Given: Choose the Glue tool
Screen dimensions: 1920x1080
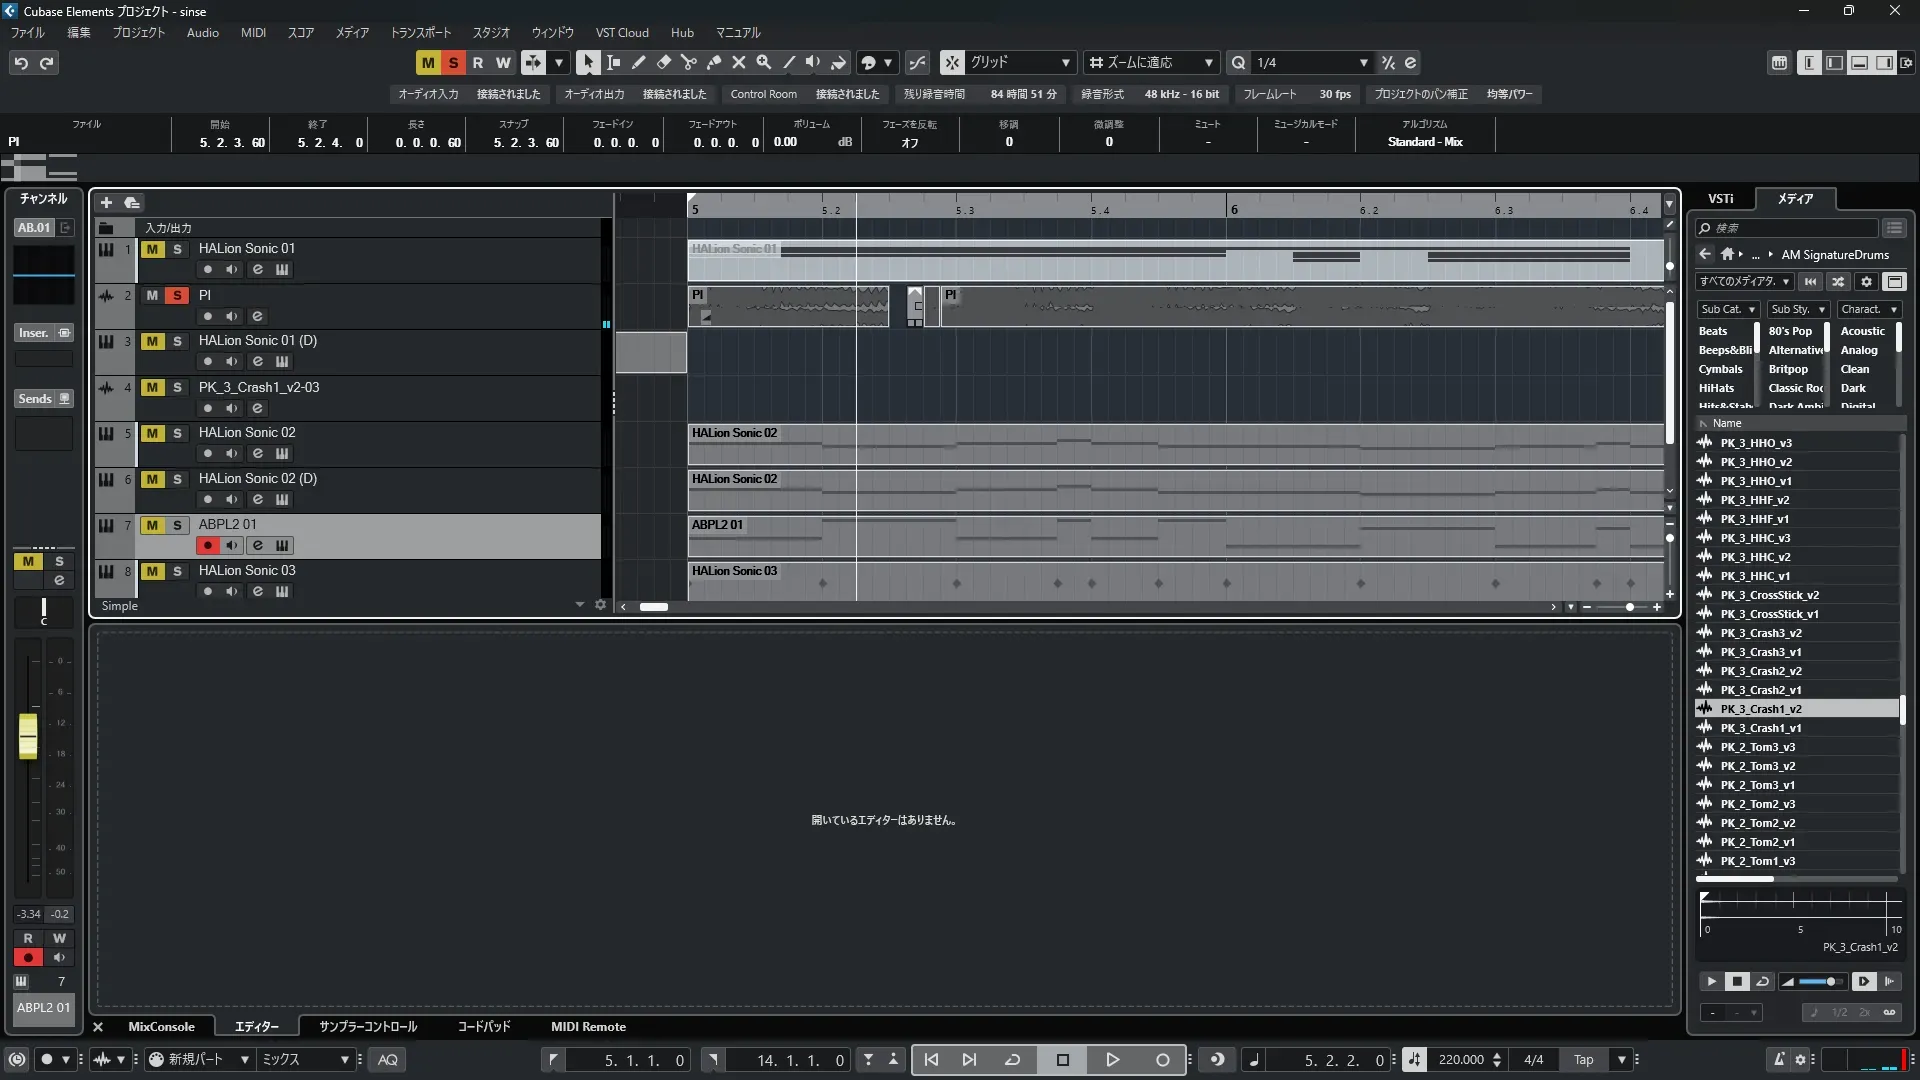Looking at the screenshot, I should point(713,62).
